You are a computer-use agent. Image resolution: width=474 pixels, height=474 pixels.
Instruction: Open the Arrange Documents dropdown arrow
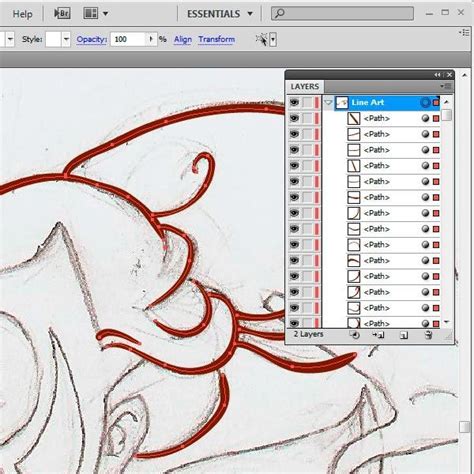(105, 14)
